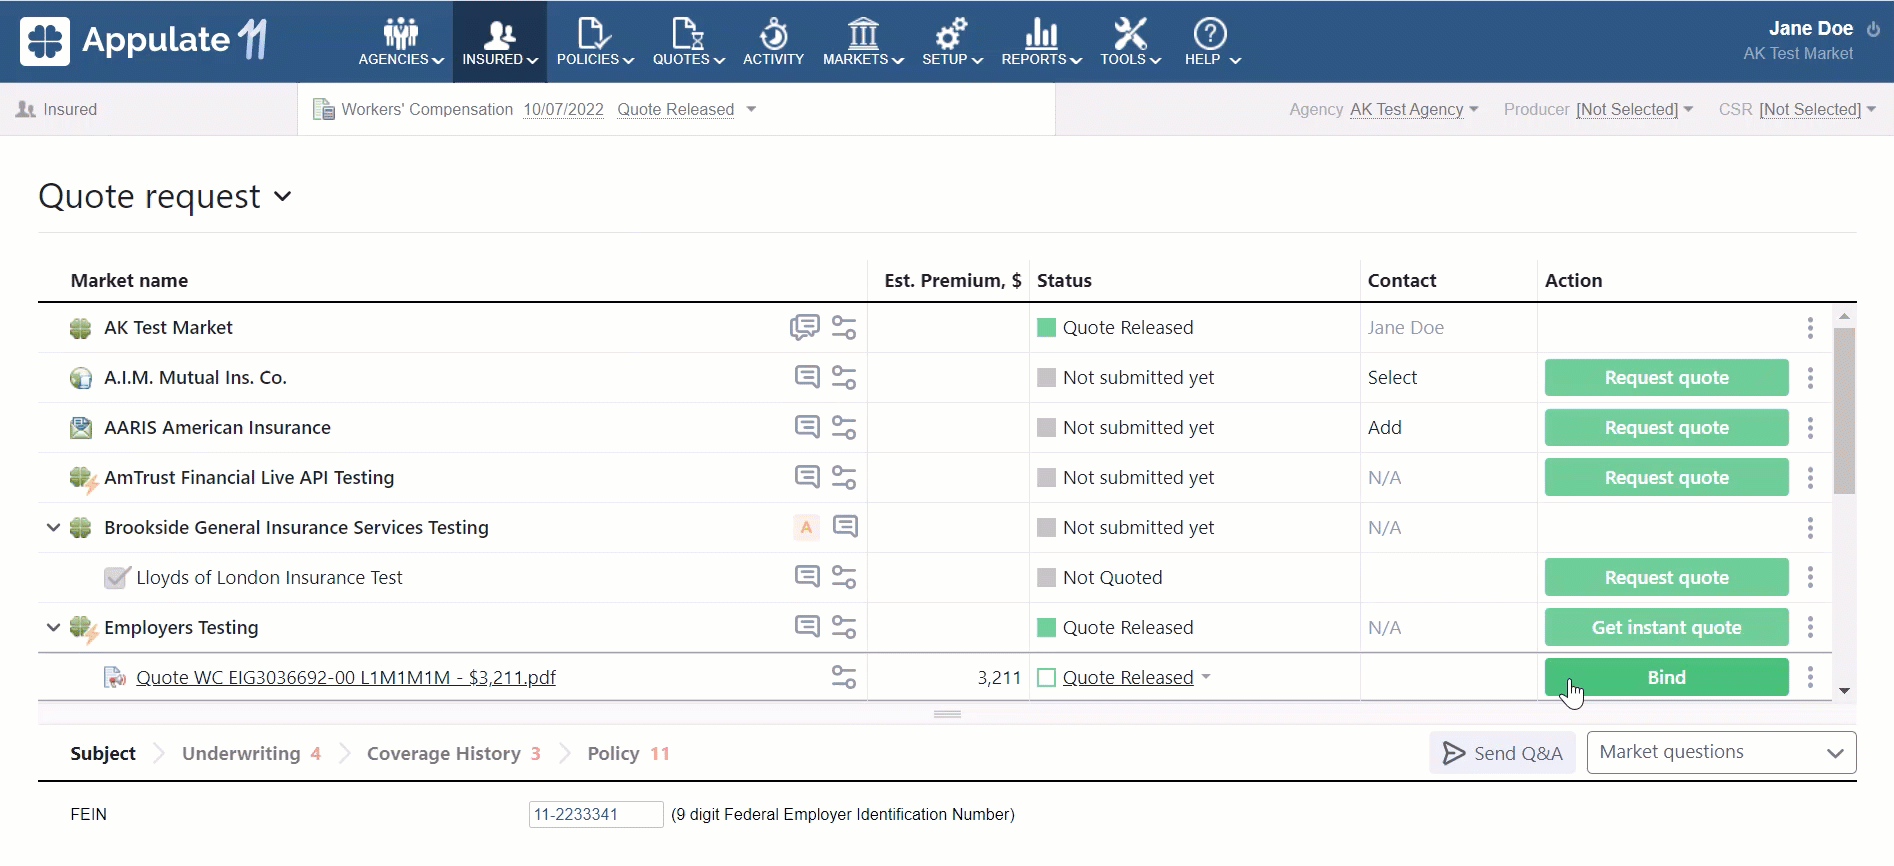Image resolution: width=1894 pixels, height=866 pixels.
Task: Open message icon for Lloyds of London row
Action: point(807,576)
